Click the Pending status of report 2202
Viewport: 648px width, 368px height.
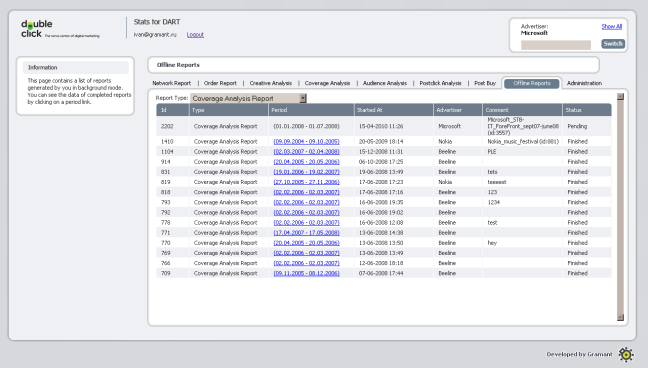point(577,126)
